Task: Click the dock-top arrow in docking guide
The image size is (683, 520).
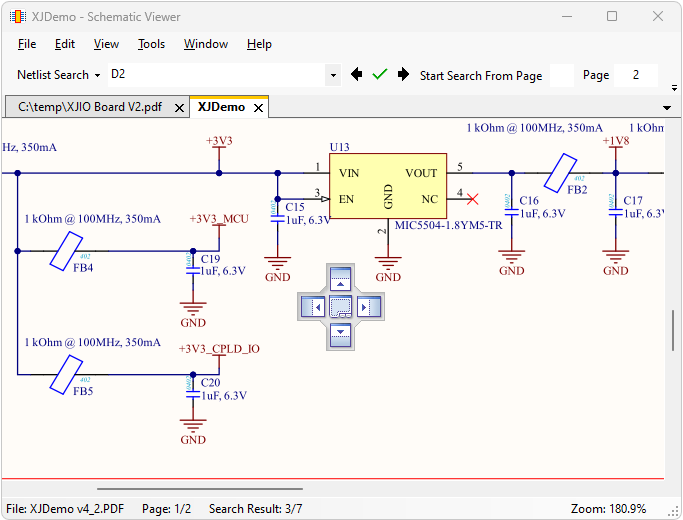Action: click(x=341, y=281)
